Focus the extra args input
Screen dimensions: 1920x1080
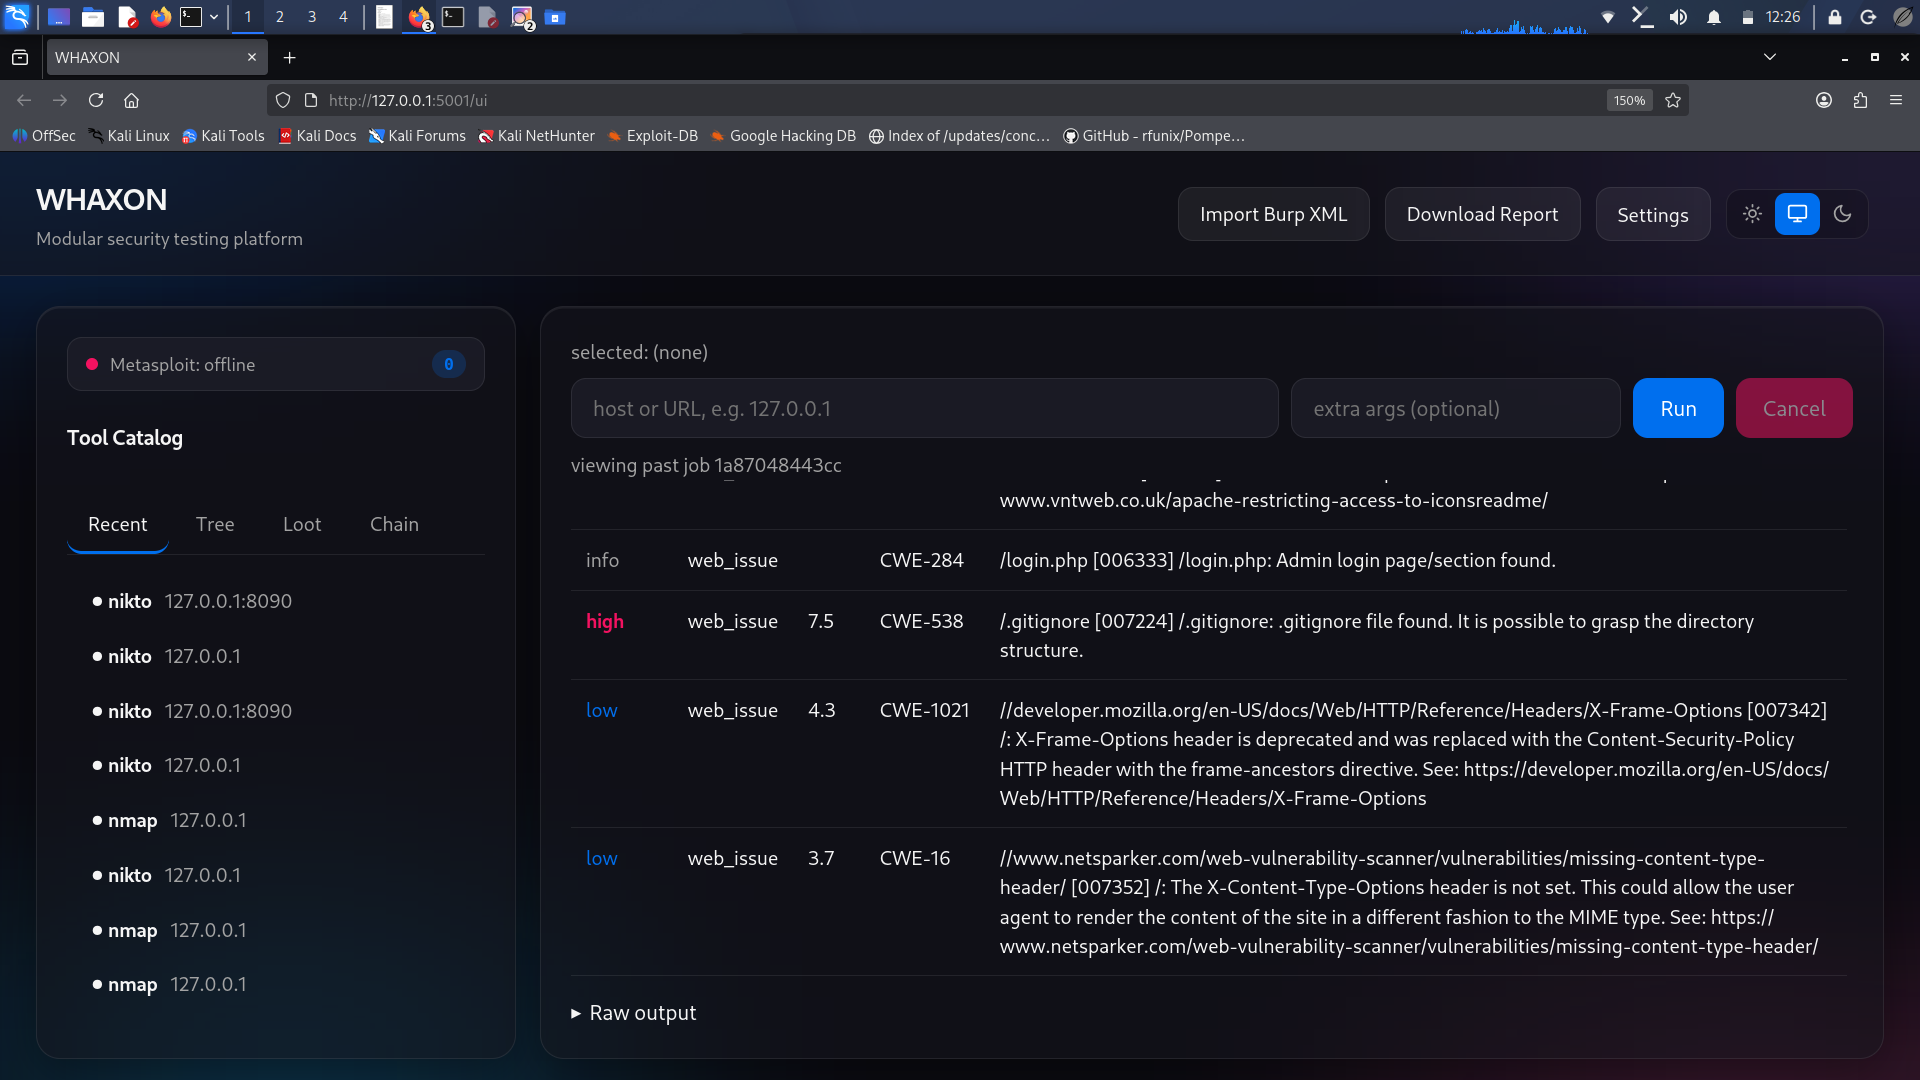click(1455, 408)
